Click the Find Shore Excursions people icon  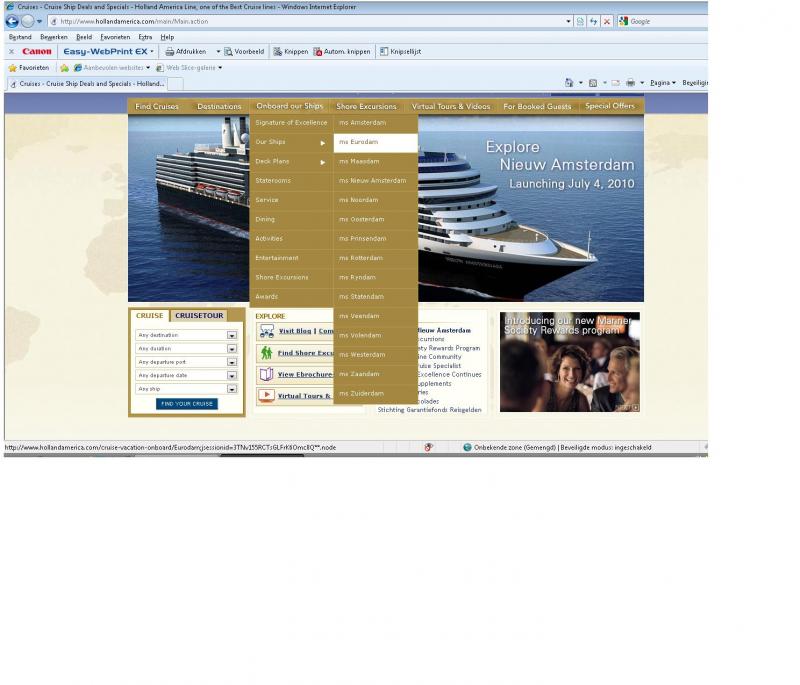click(x=266, y=352)
